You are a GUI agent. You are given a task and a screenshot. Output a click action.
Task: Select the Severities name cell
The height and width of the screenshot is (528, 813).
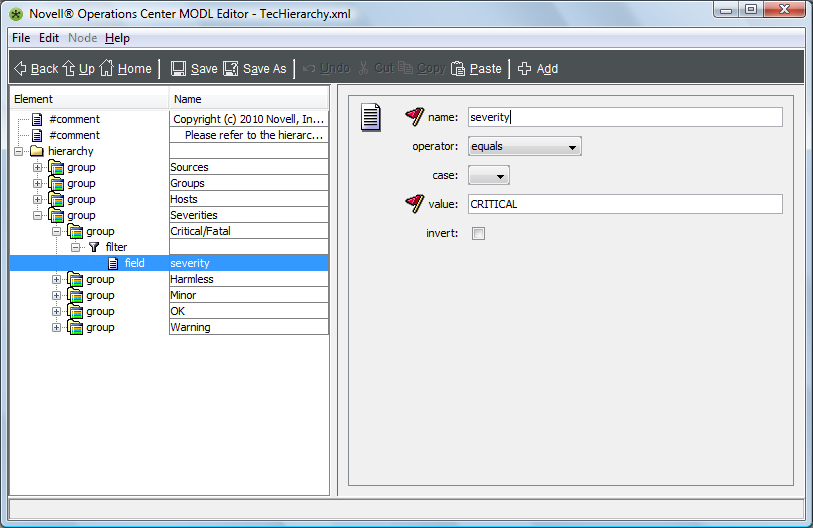click(249, 215)
